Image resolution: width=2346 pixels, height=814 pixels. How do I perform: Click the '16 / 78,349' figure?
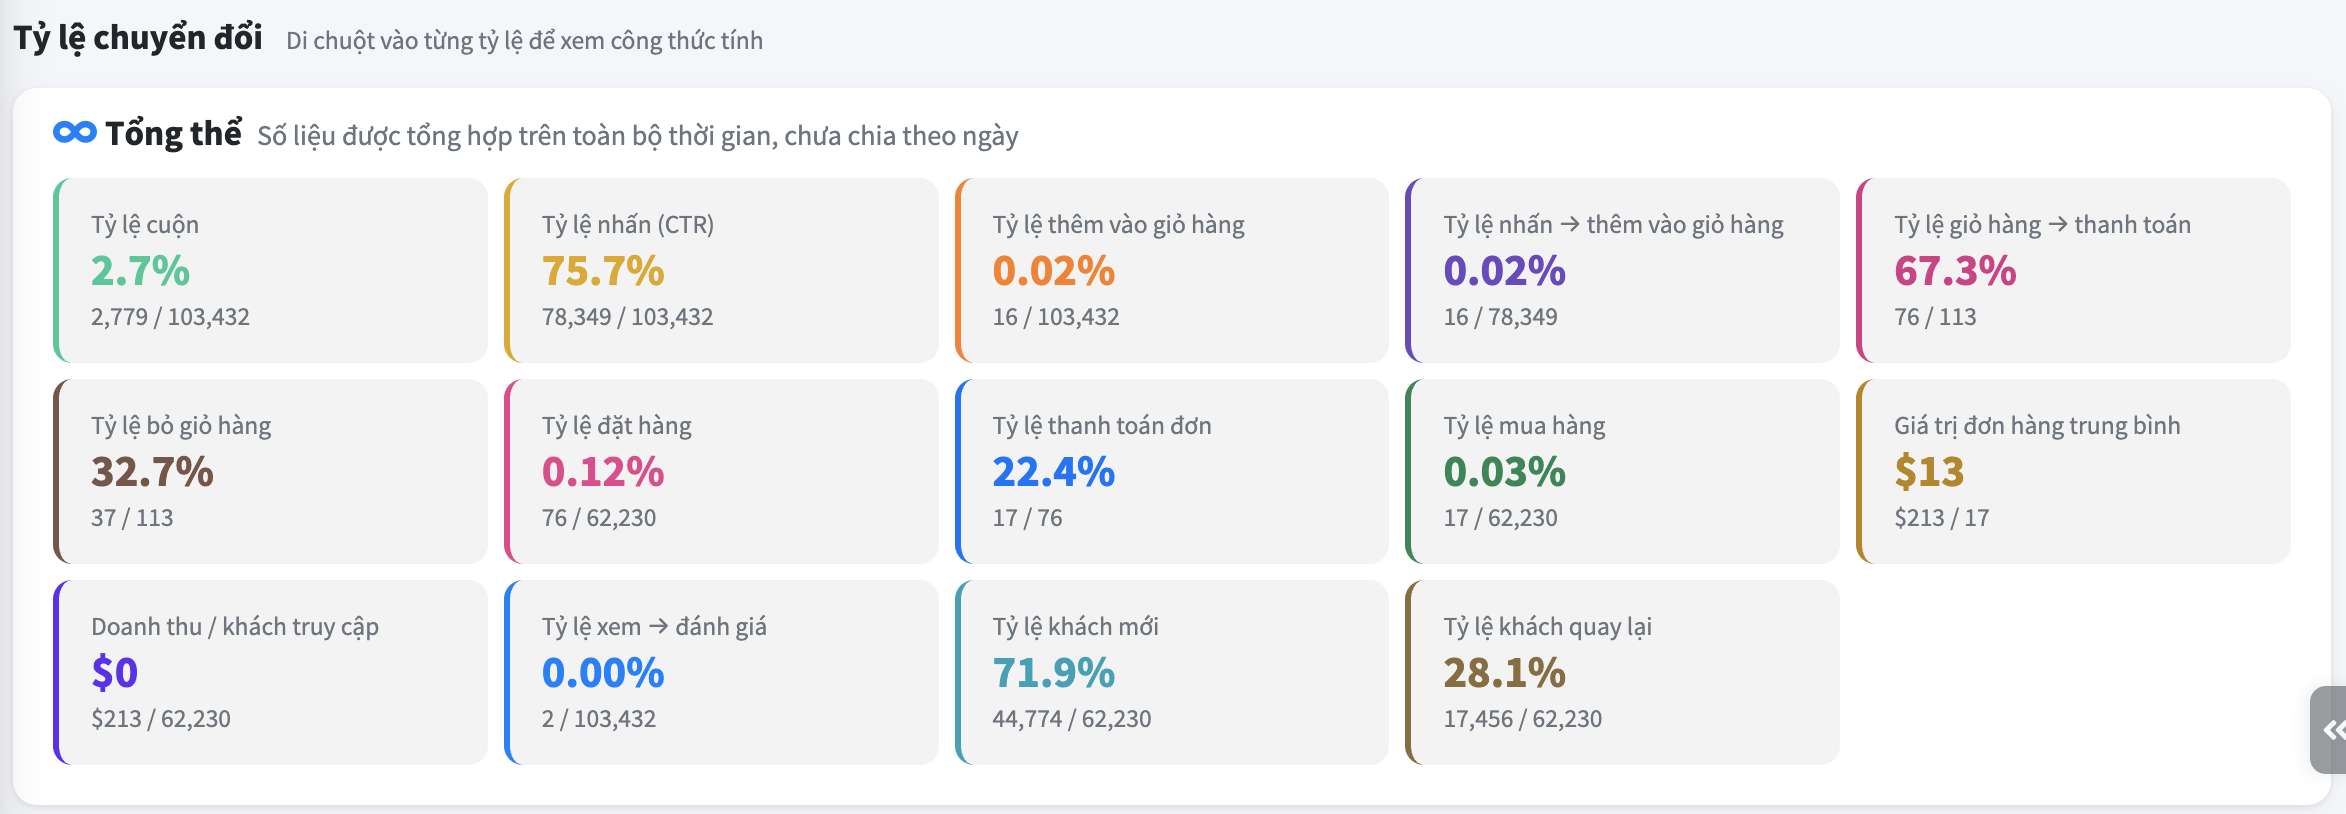(1500, 316)
